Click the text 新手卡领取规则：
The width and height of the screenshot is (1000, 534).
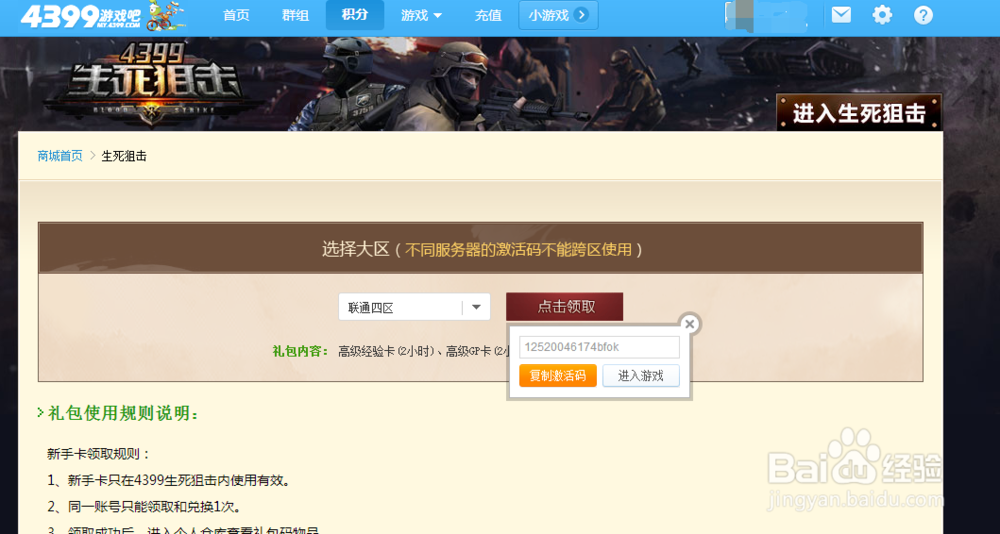[99, 454]
